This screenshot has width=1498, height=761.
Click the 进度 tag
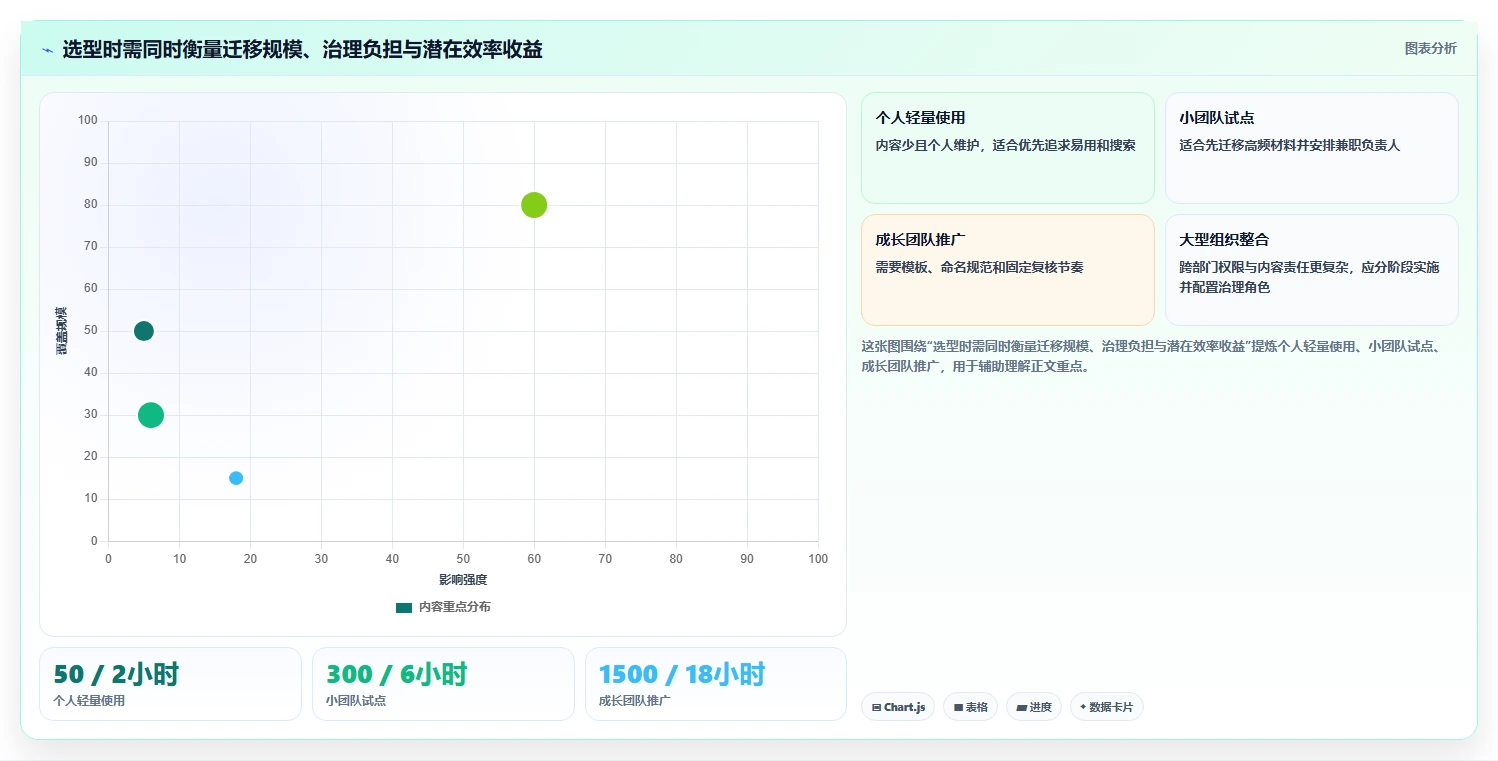[1034, 707]
